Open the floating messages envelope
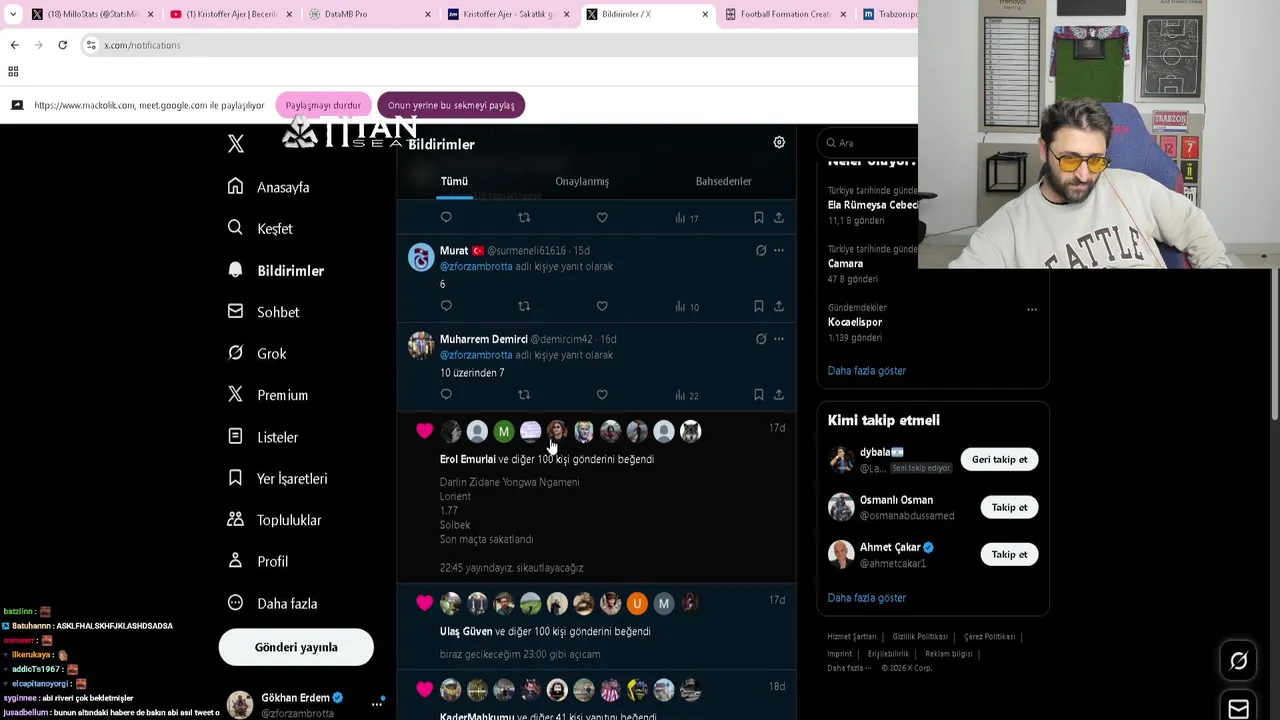This screenshot has width=1280, height=720. pos(1238,708)
